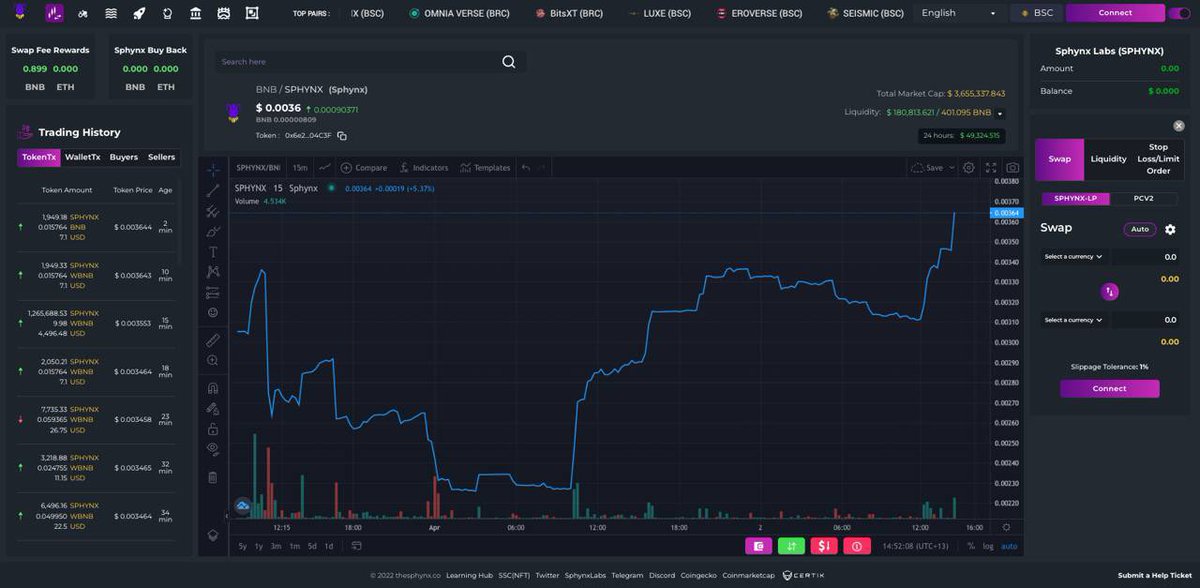Toggle auto scale on chart
This screenshot has width=1200, height=588.
1009,546
